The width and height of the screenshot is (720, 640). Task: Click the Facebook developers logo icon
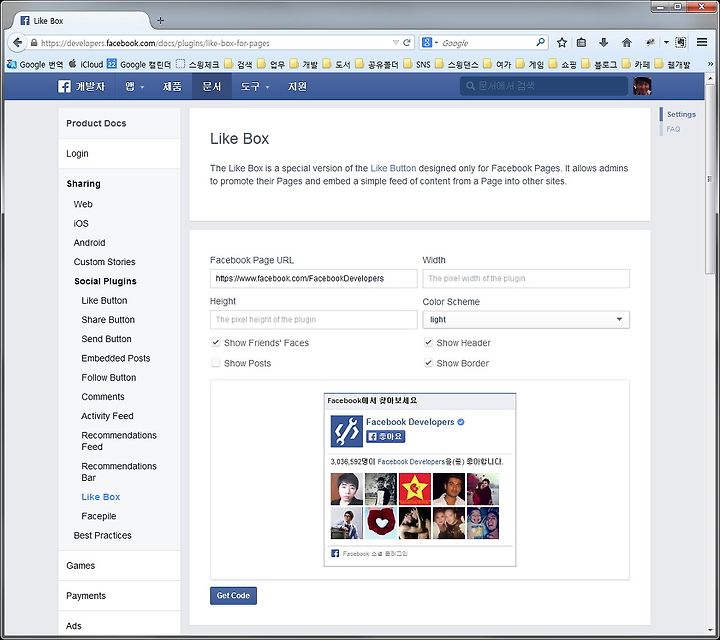[64, 86]
